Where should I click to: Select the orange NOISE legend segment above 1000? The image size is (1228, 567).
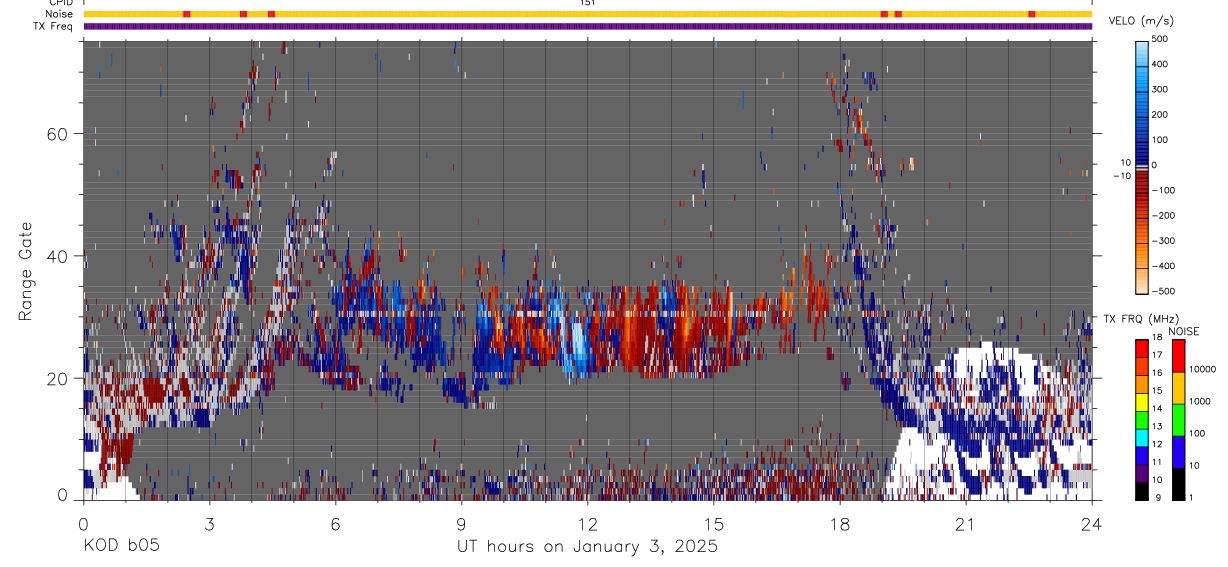pyautogui.click(x=1178, y=388)
